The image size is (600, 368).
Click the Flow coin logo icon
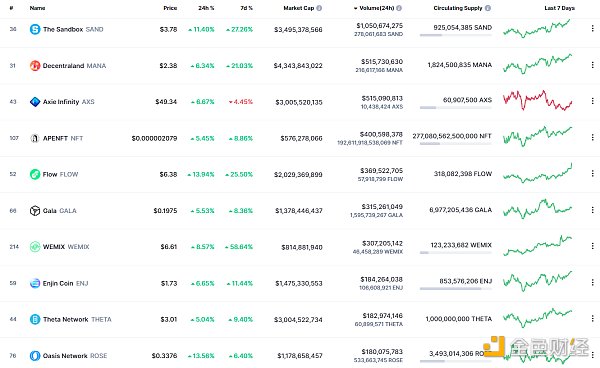35,174
